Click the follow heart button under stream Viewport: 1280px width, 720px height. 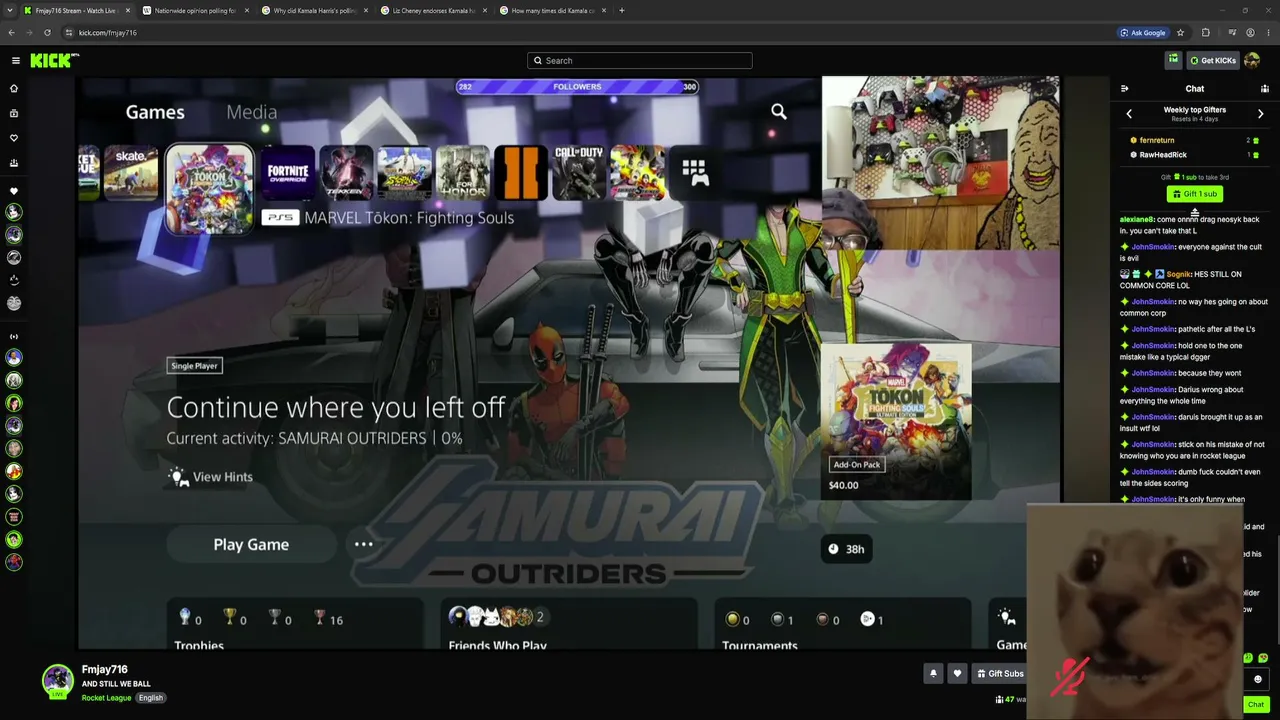coord(957,673)
